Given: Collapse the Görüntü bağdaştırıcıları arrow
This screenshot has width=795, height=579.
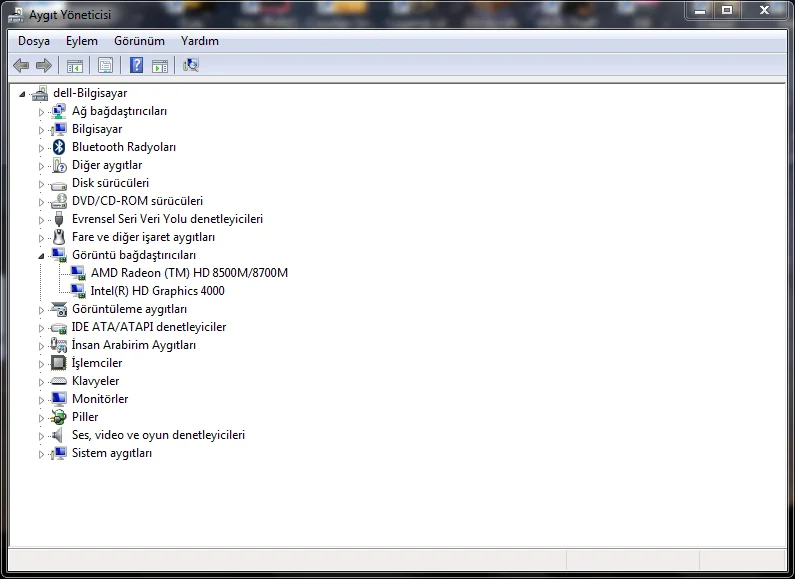Looking at the screenshot, I should point(41,256).
